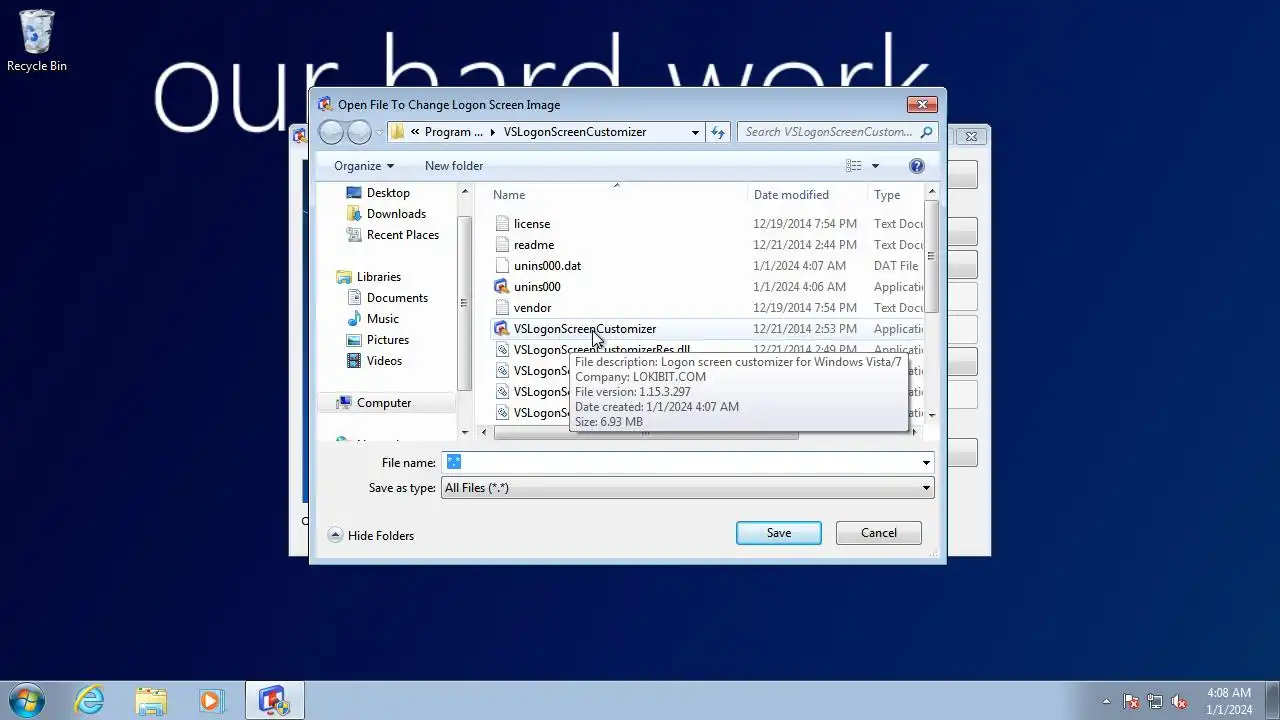1280x720 pixels.
Task: Open the Help question-mark icon
Action: [916, 166]
